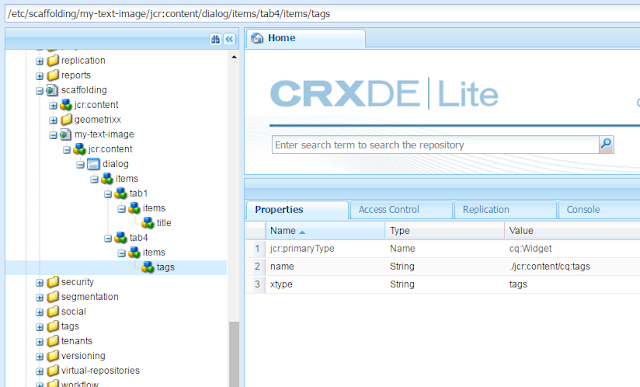Focus the repository search term field
This screenshot has height=387, width=640.
pos(436,145)
